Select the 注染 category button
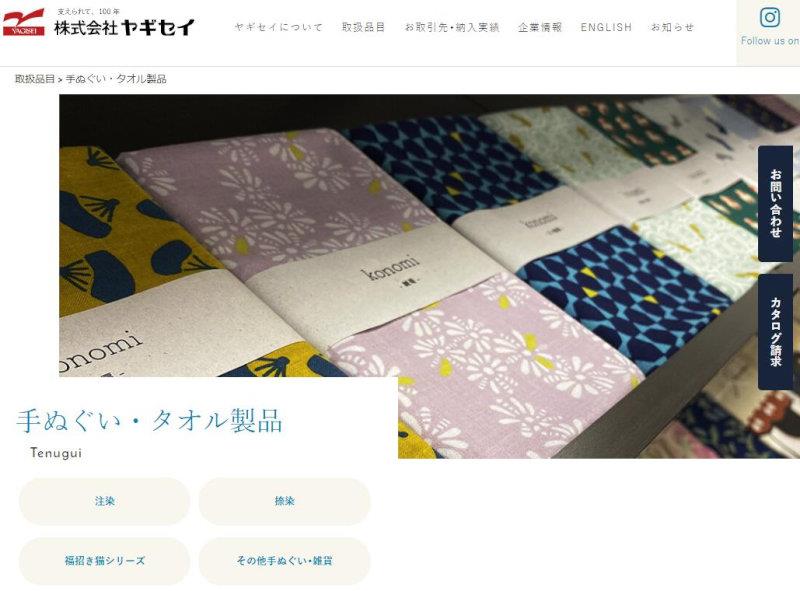Viewport: 800px width, 591px height. [x=105, y=501]
